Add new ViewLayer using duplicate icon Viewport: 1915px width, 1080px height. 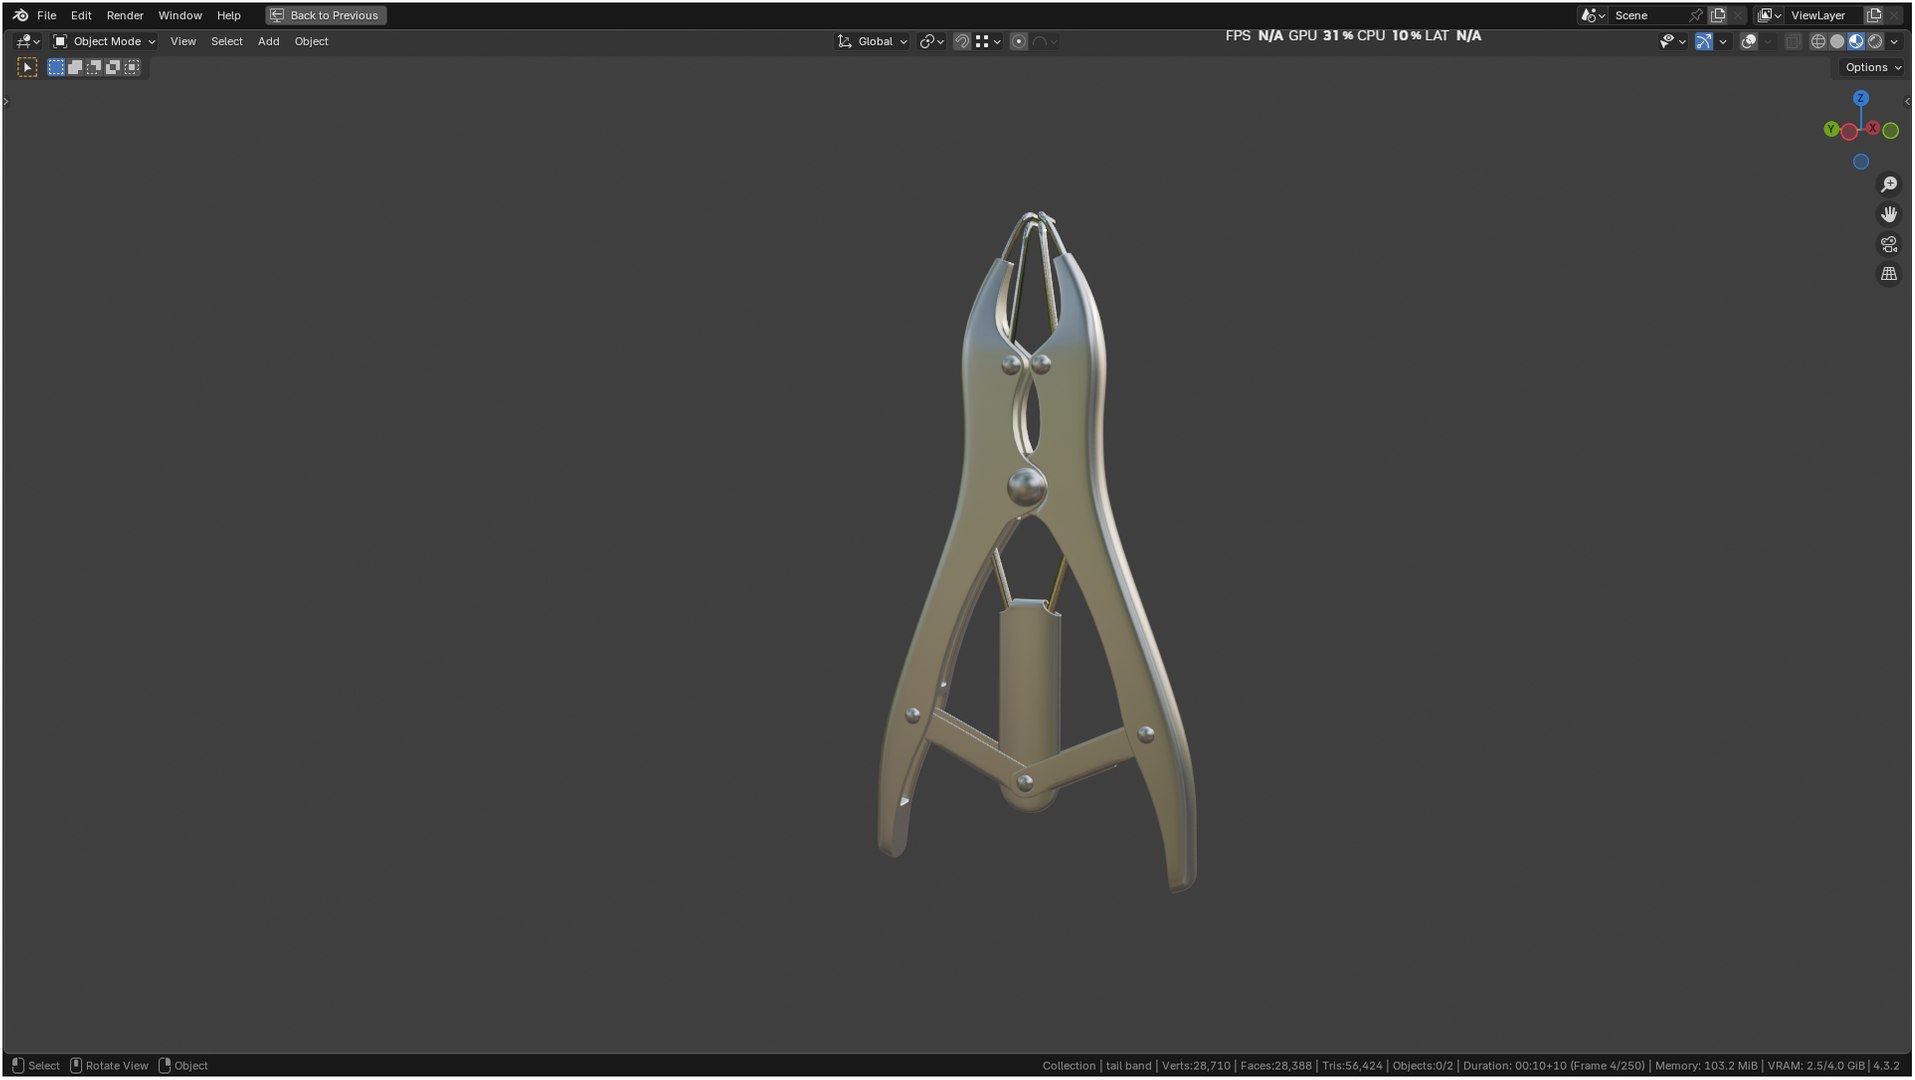[x=1874, y=15]
